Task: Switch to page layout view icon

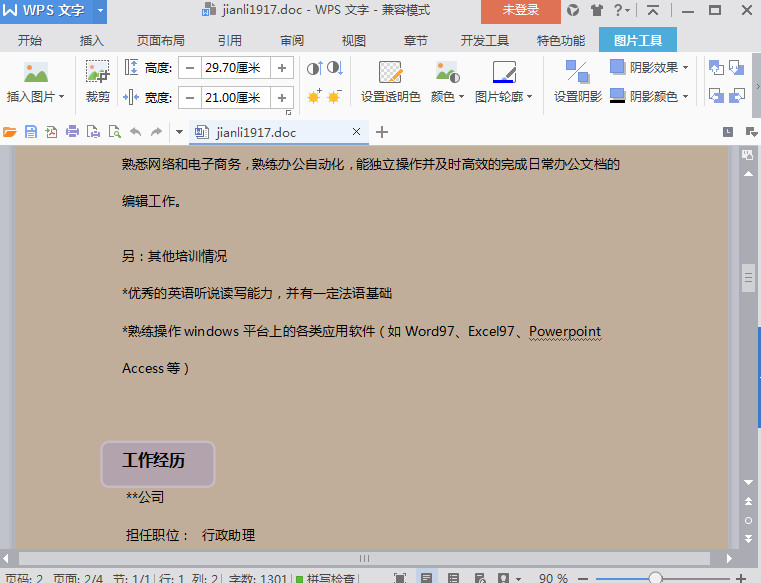Action: (426, 578)
